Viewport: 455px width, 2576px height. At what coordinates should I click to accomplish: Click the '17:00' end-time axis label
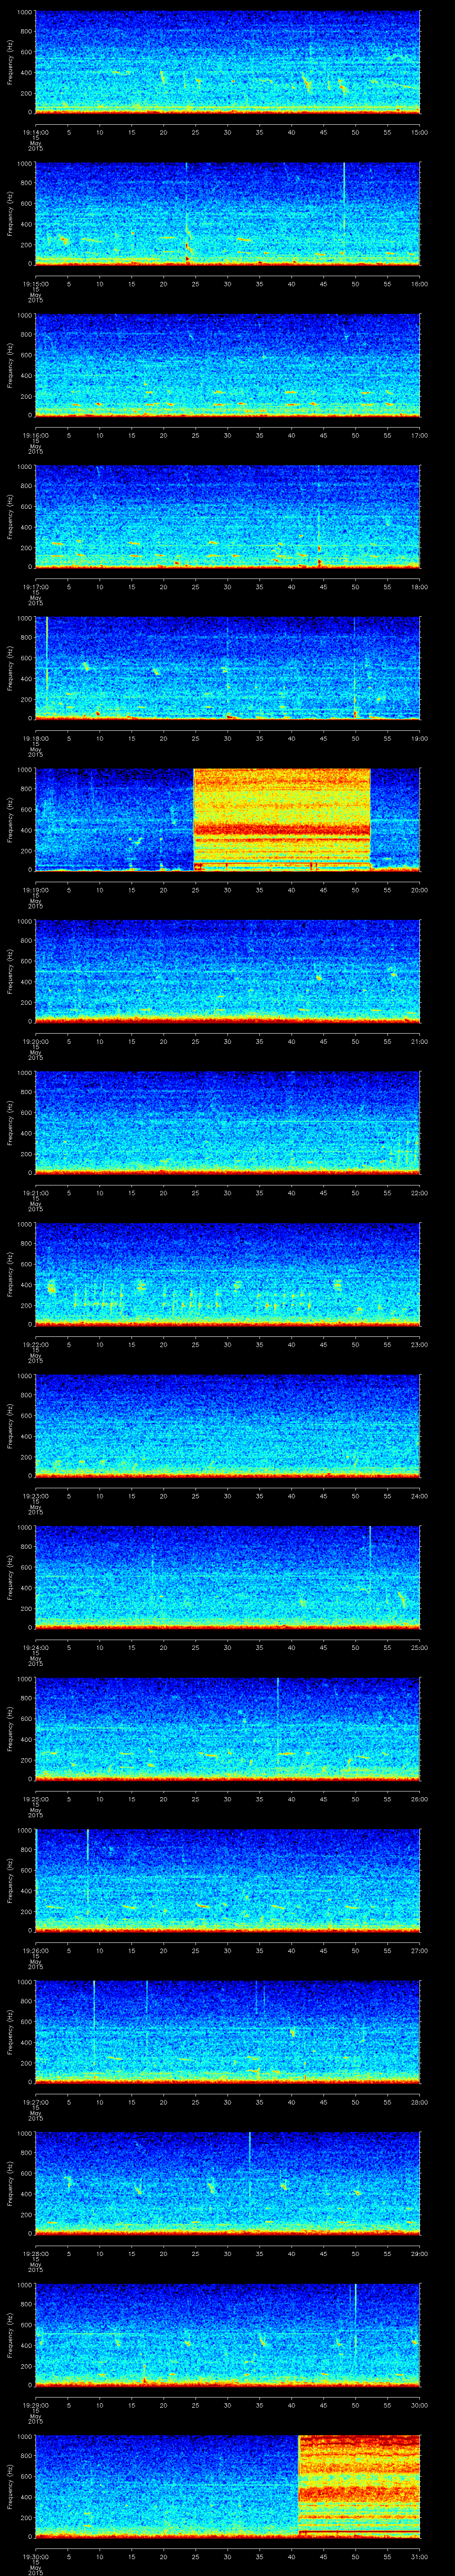pyautogui.click(x=419, y=435)
